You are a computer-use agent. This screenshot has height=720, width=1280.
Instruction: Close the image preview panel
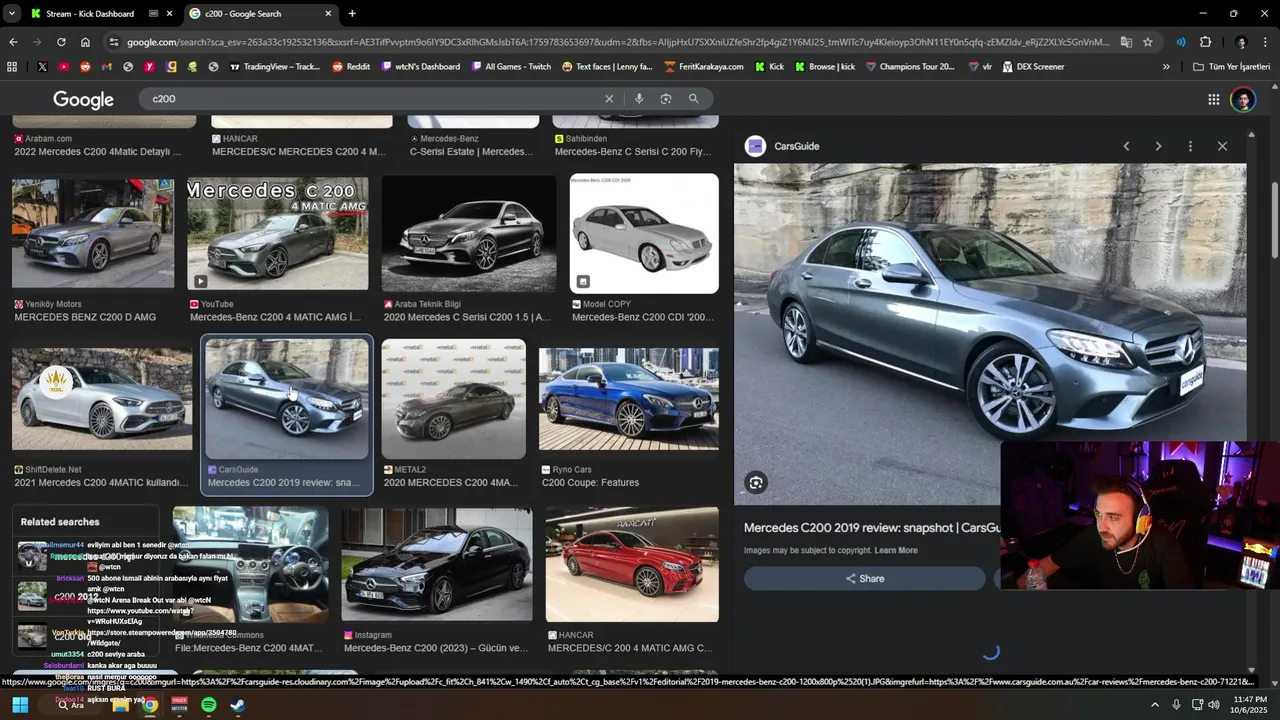pyautogui.click(x=1222, y=146)
